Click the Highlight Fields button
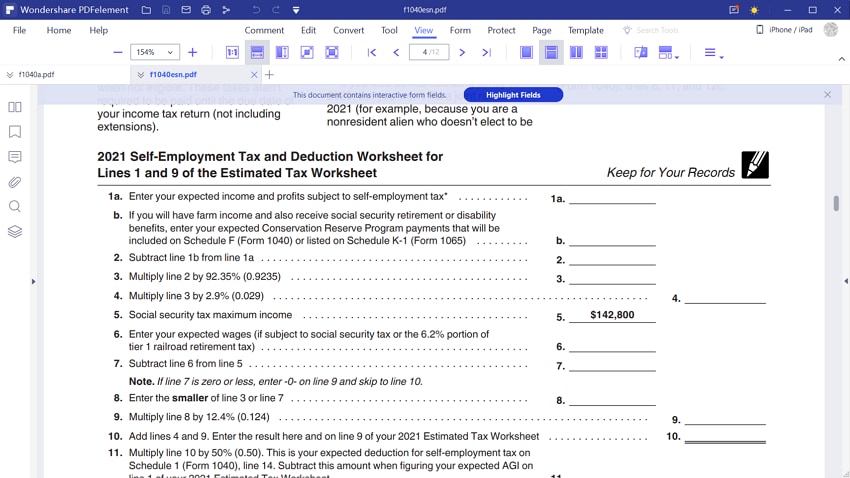The width and height of the screenshot is (850, 478). pos(513,95)
